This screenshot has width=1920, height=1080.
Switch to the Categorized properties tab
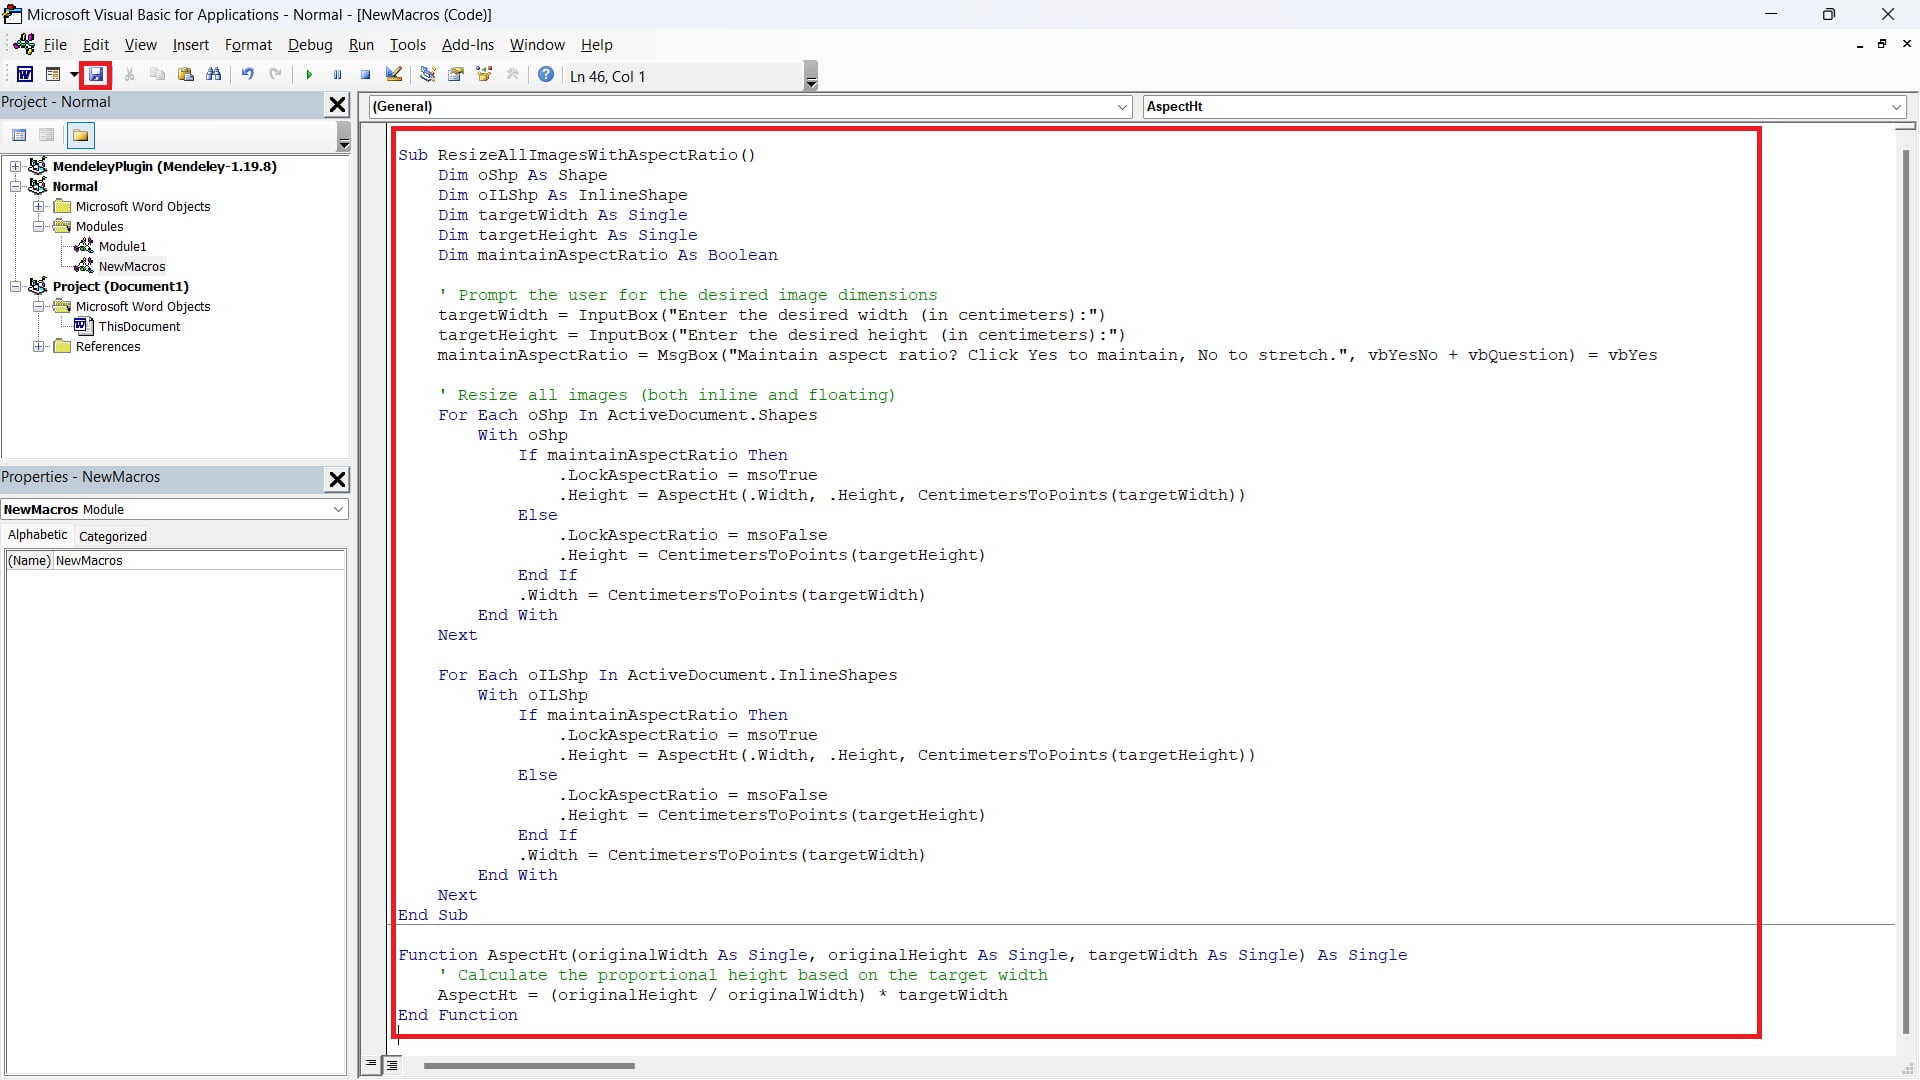tap(112, 535)
